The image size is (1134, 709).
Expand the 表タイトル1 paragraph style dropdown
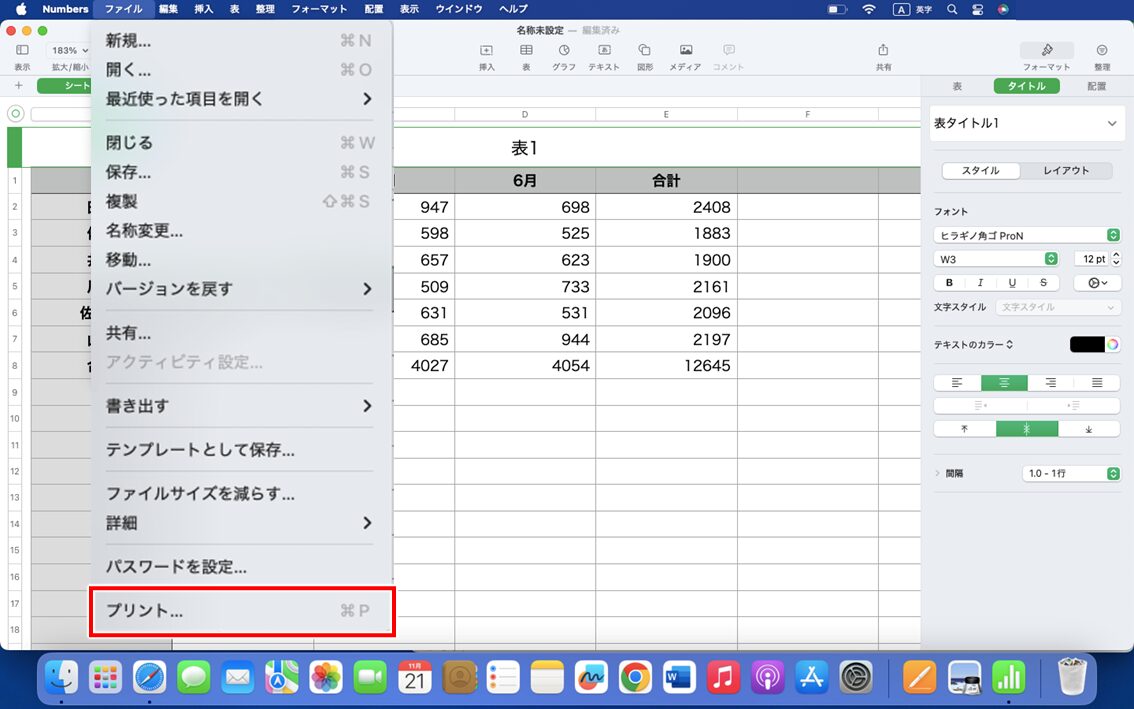(x=1027, y=122)
